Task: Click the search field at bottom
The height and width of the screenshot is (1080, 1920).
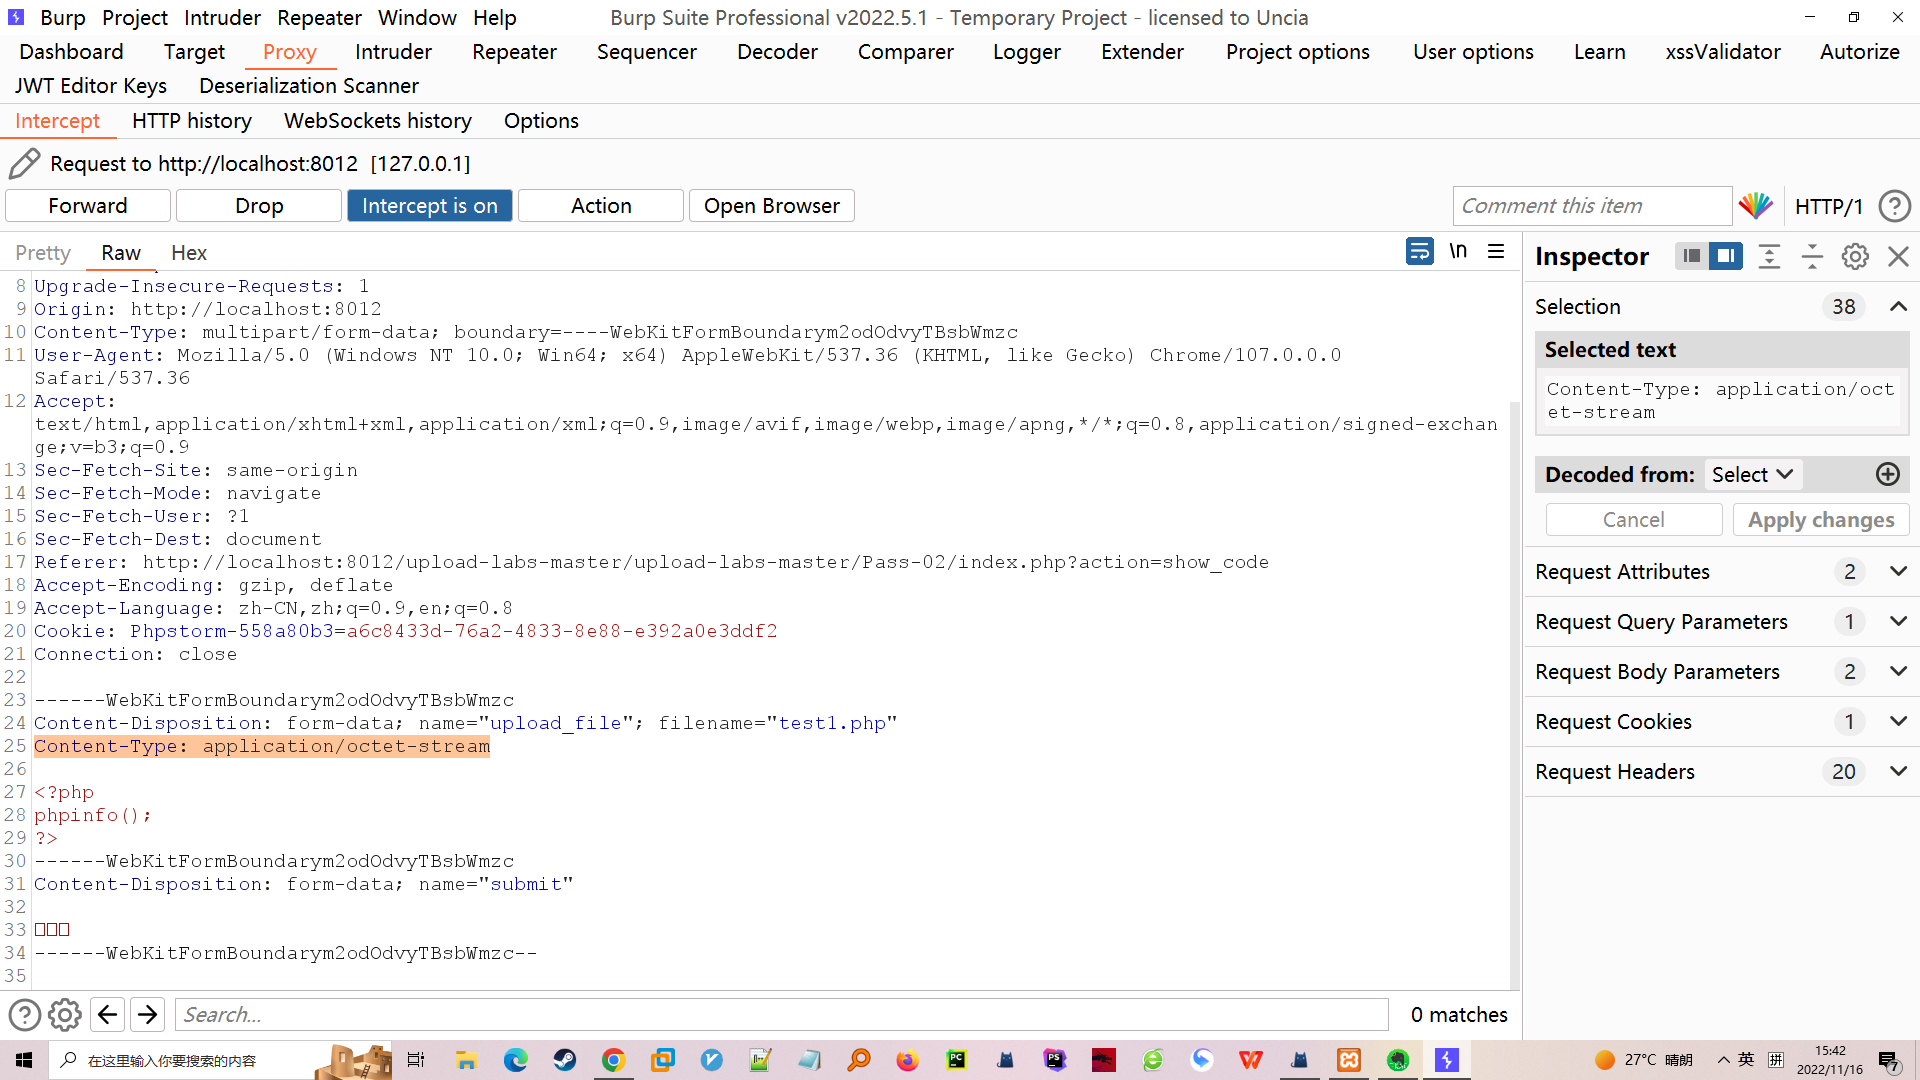Action: (x=780, y=1014)
